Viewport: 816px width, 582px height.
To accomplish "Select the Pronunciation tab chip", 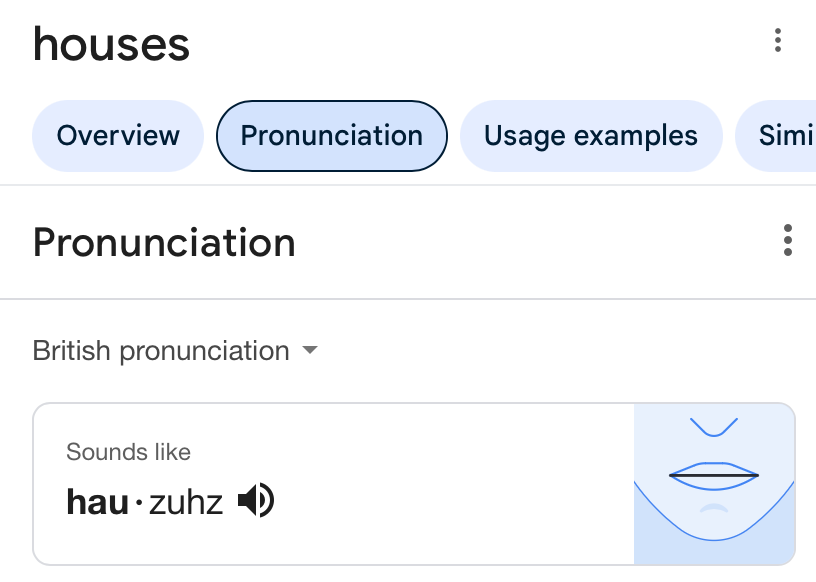I will 332,136.
